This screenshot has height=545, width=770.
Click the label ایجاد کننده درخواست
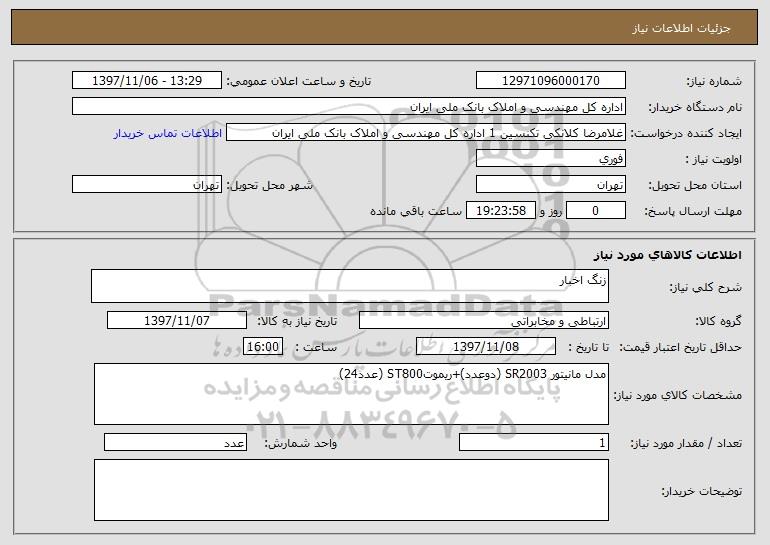tap(686, 134)
